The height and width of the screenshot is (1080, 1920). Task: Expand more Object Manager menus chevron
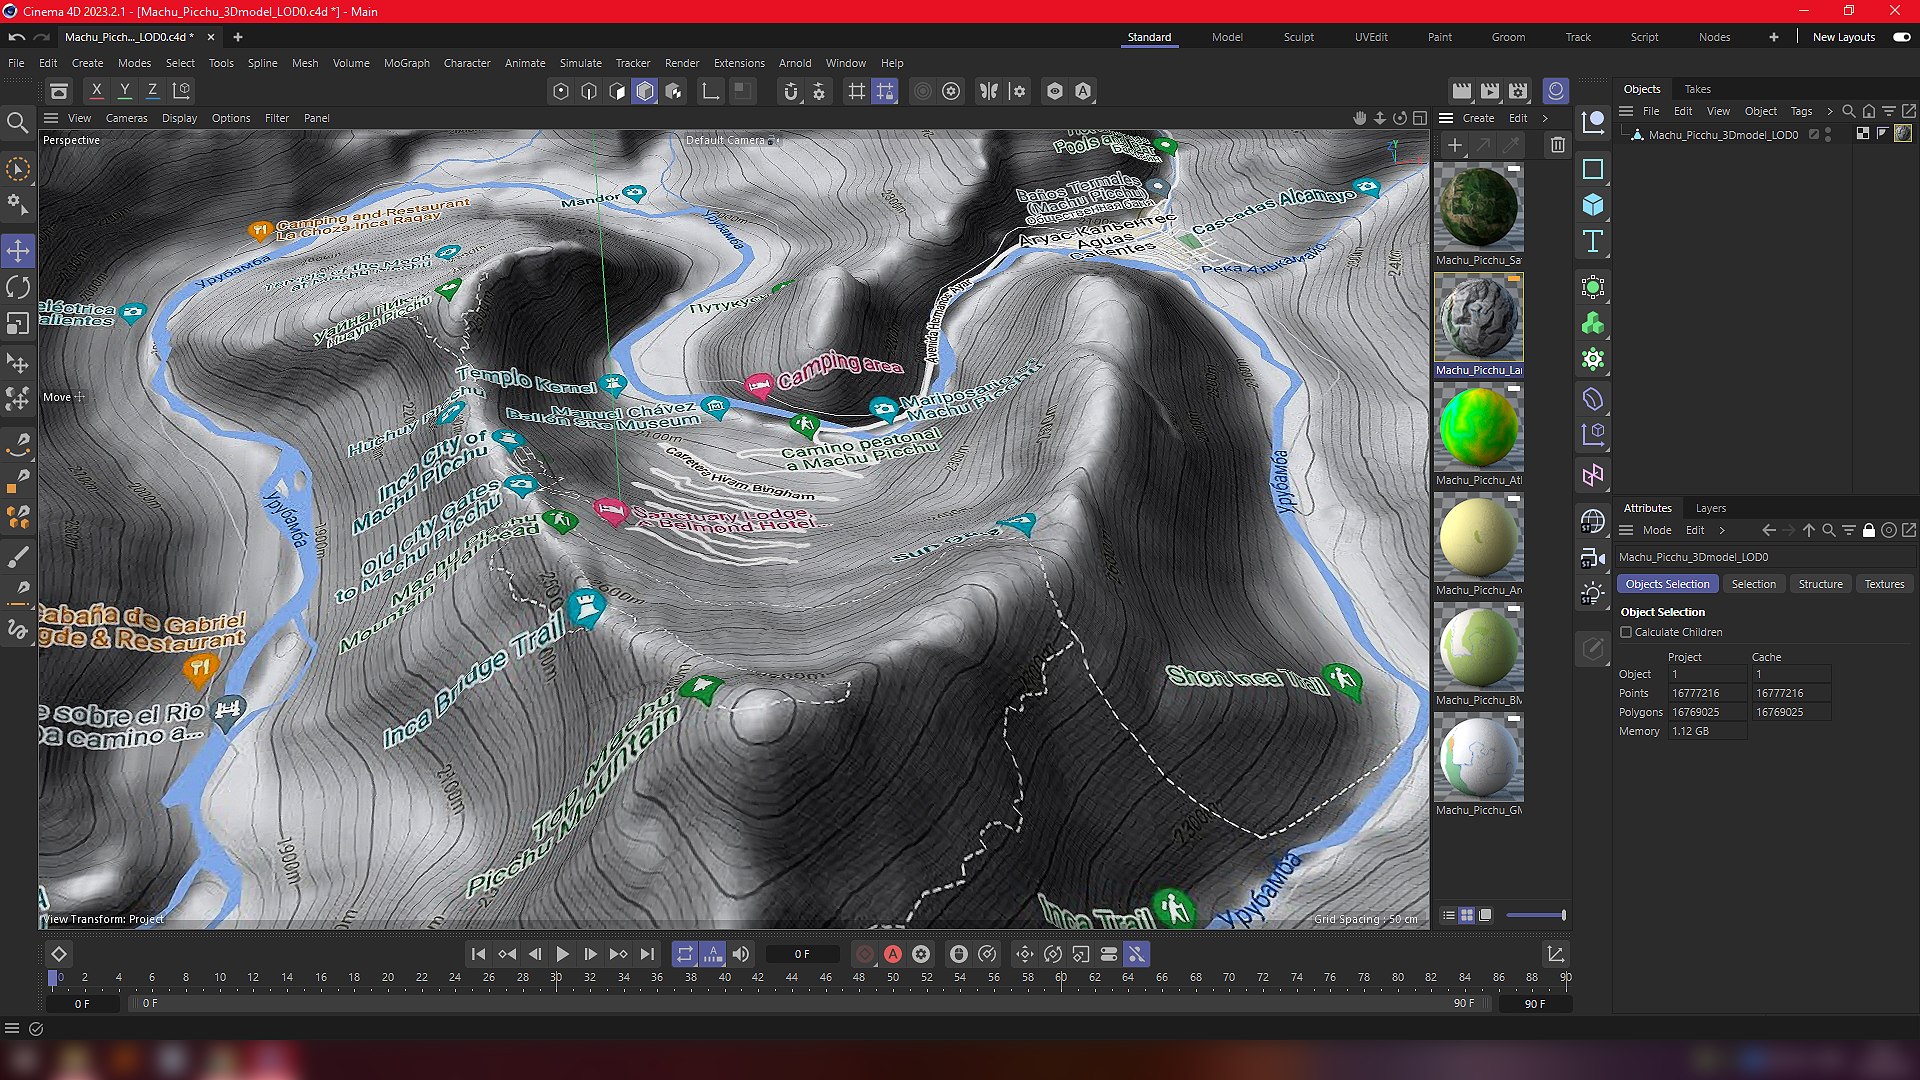tap(1830, 111)
